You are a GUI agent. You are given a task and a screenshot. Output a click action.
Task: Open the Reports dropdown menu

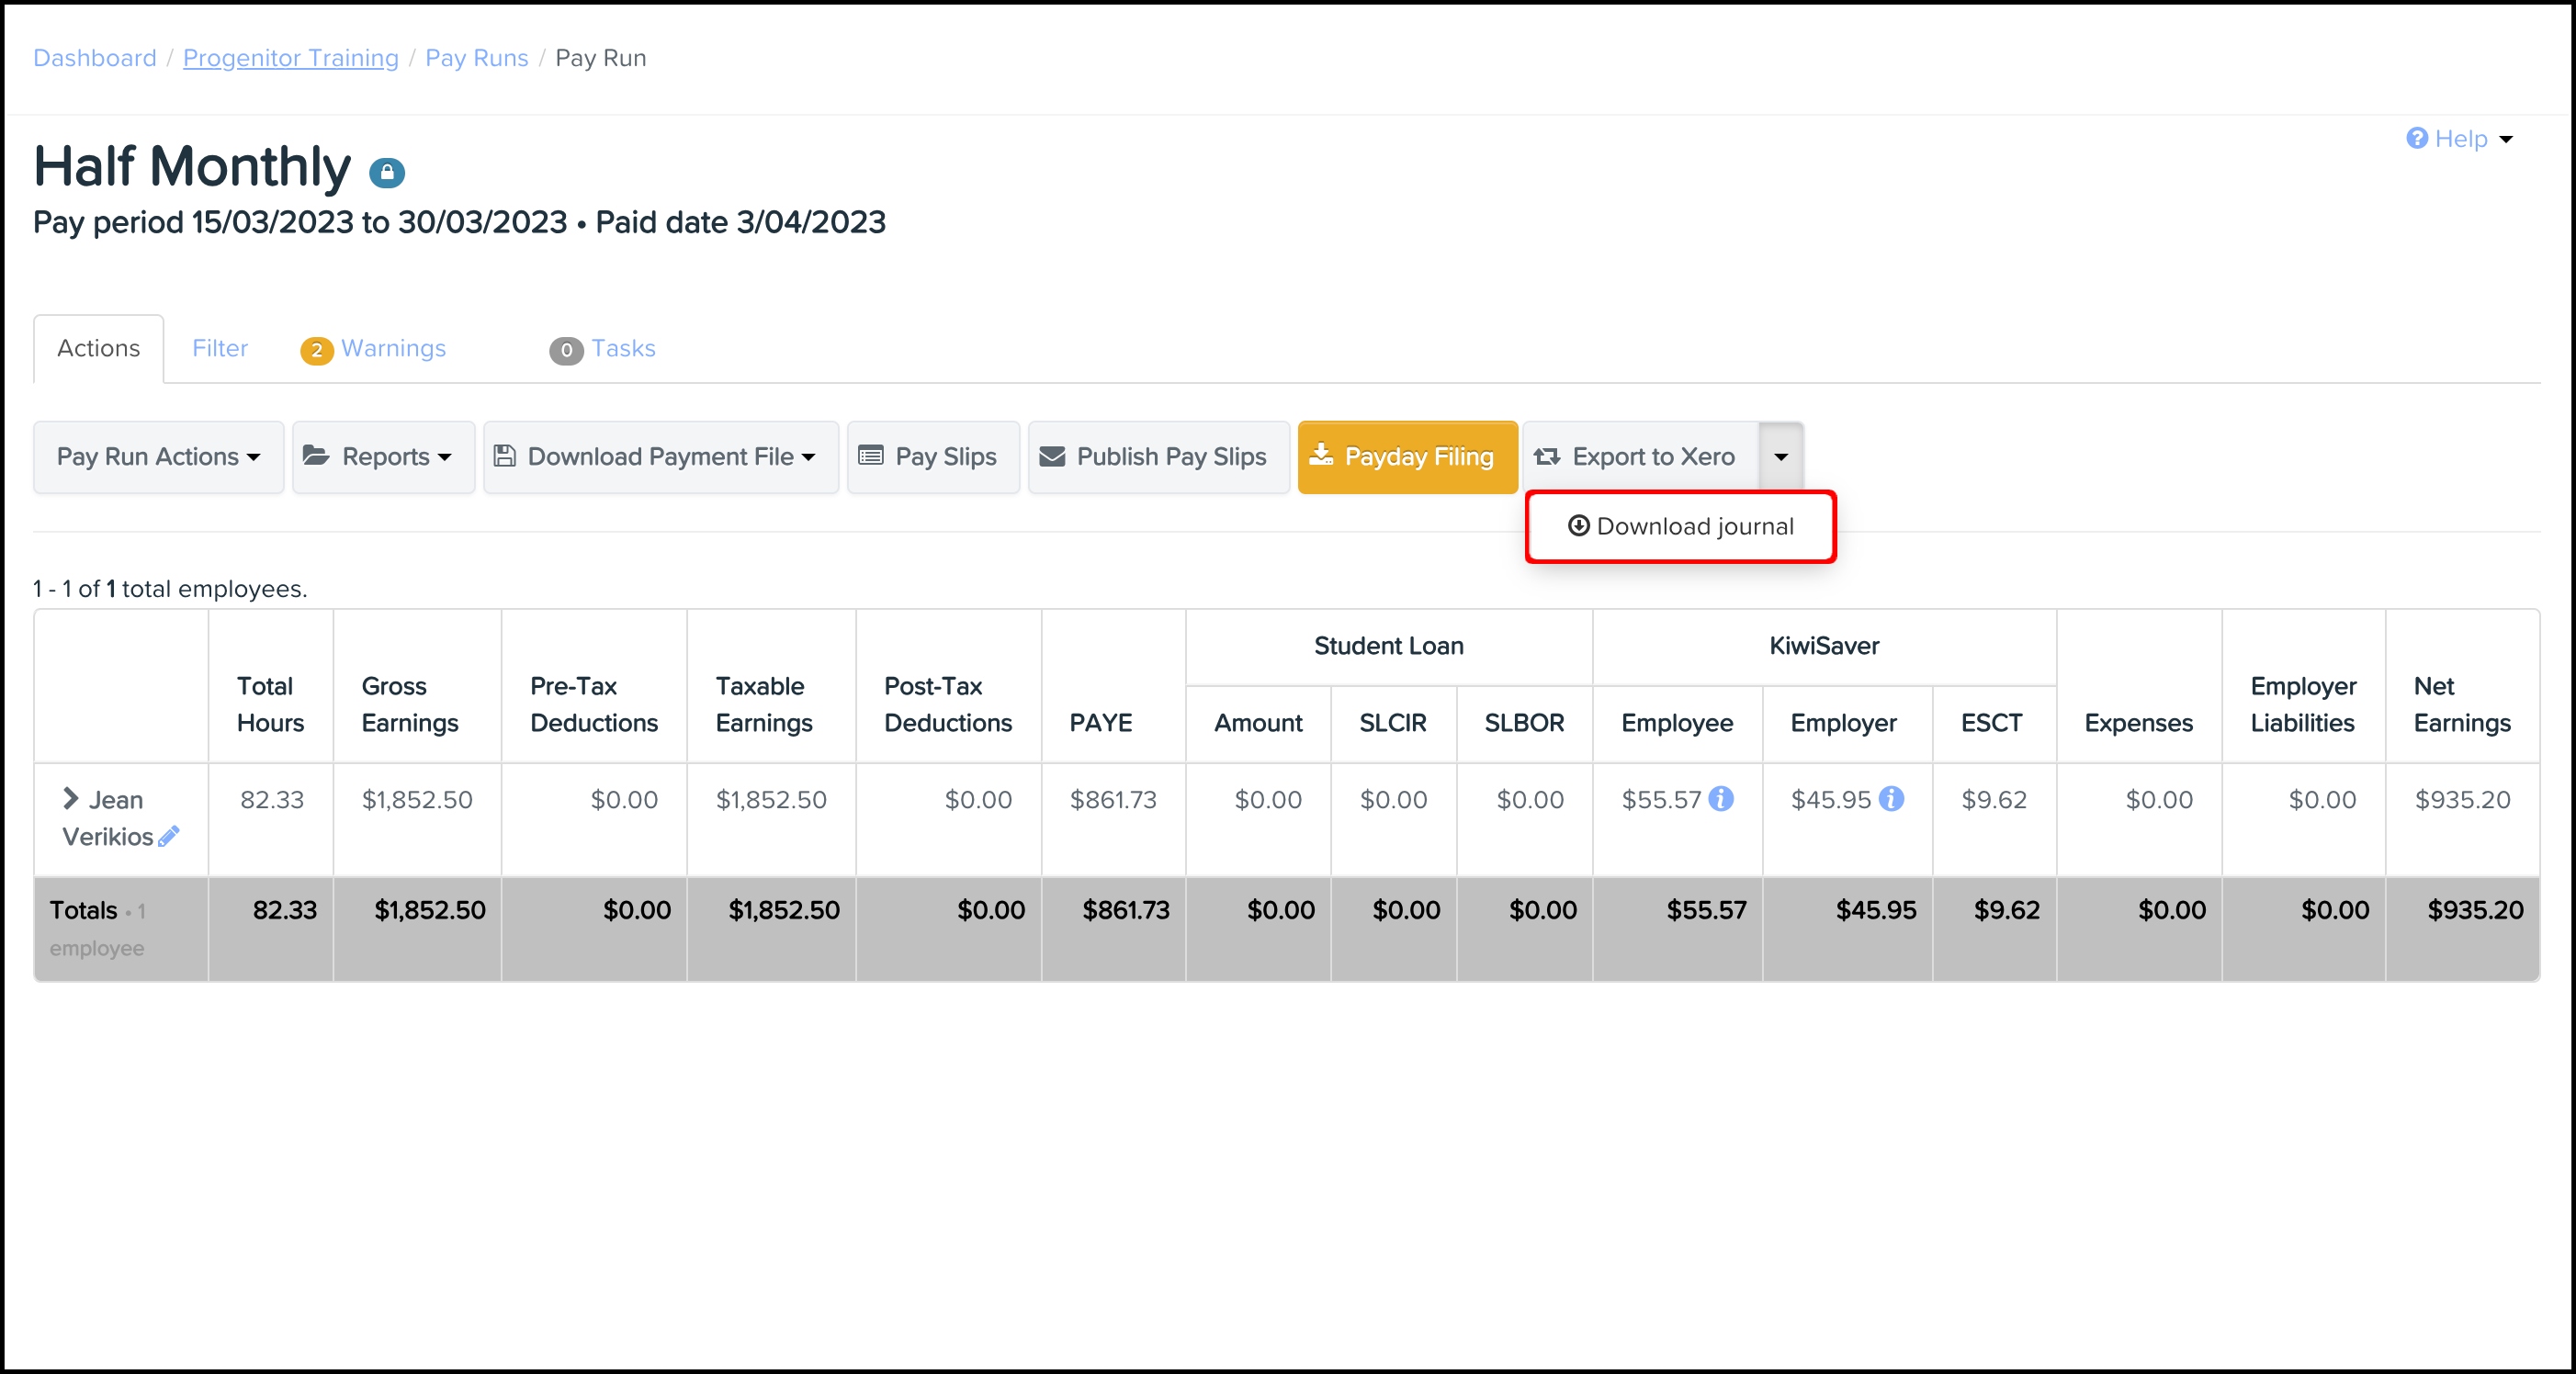click(x=383, y=456)
